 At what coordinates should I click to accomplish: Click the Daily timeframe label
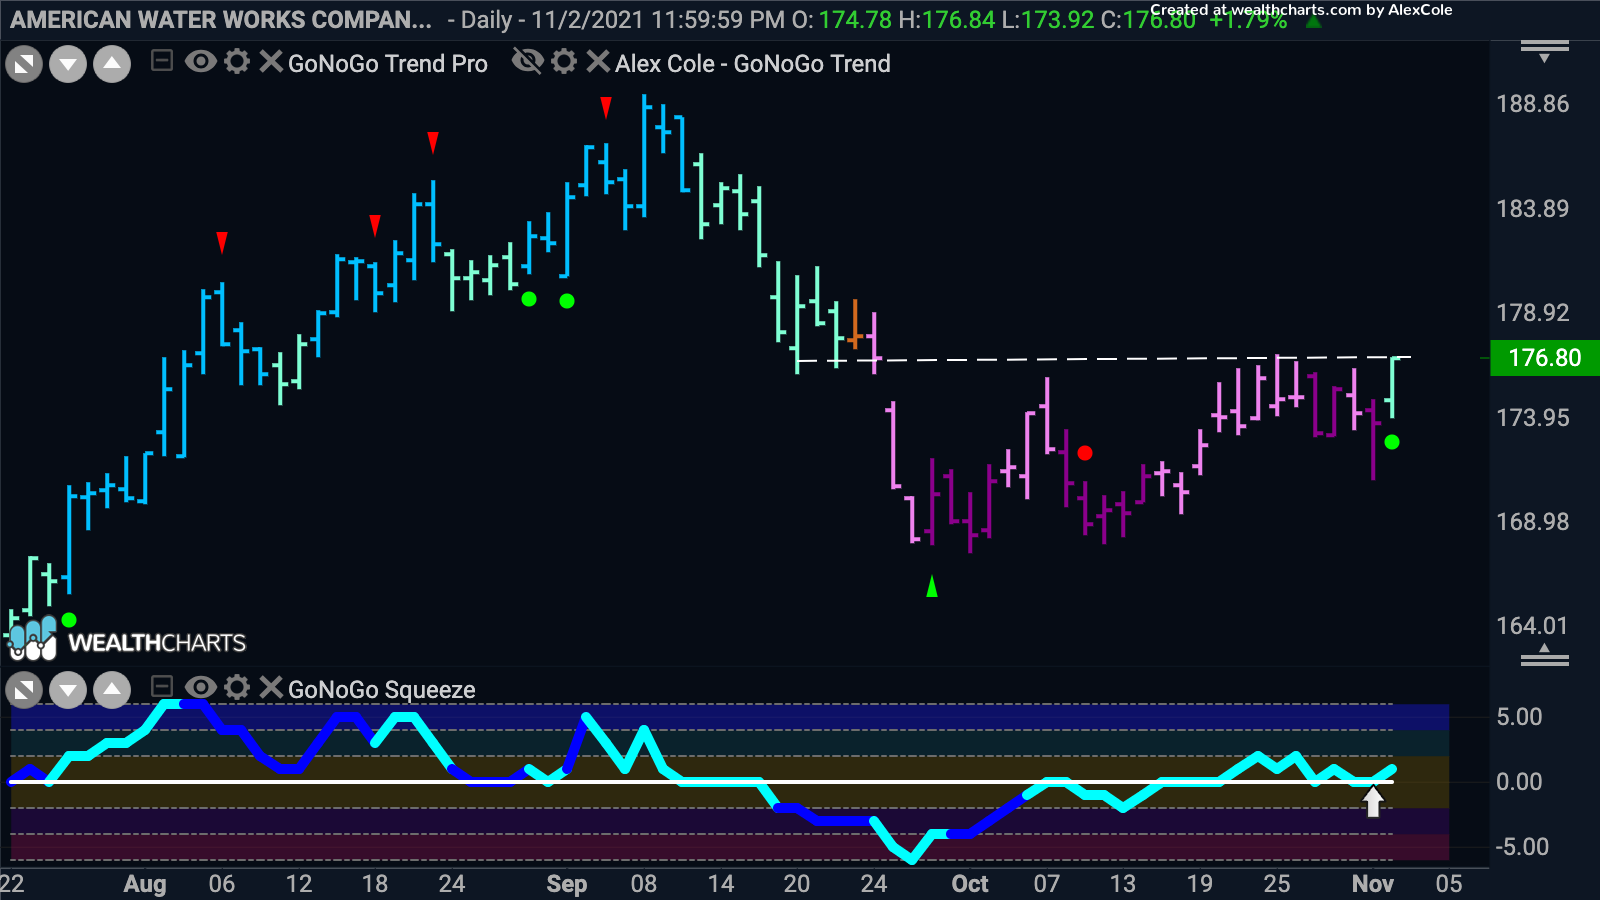point(486,20)
